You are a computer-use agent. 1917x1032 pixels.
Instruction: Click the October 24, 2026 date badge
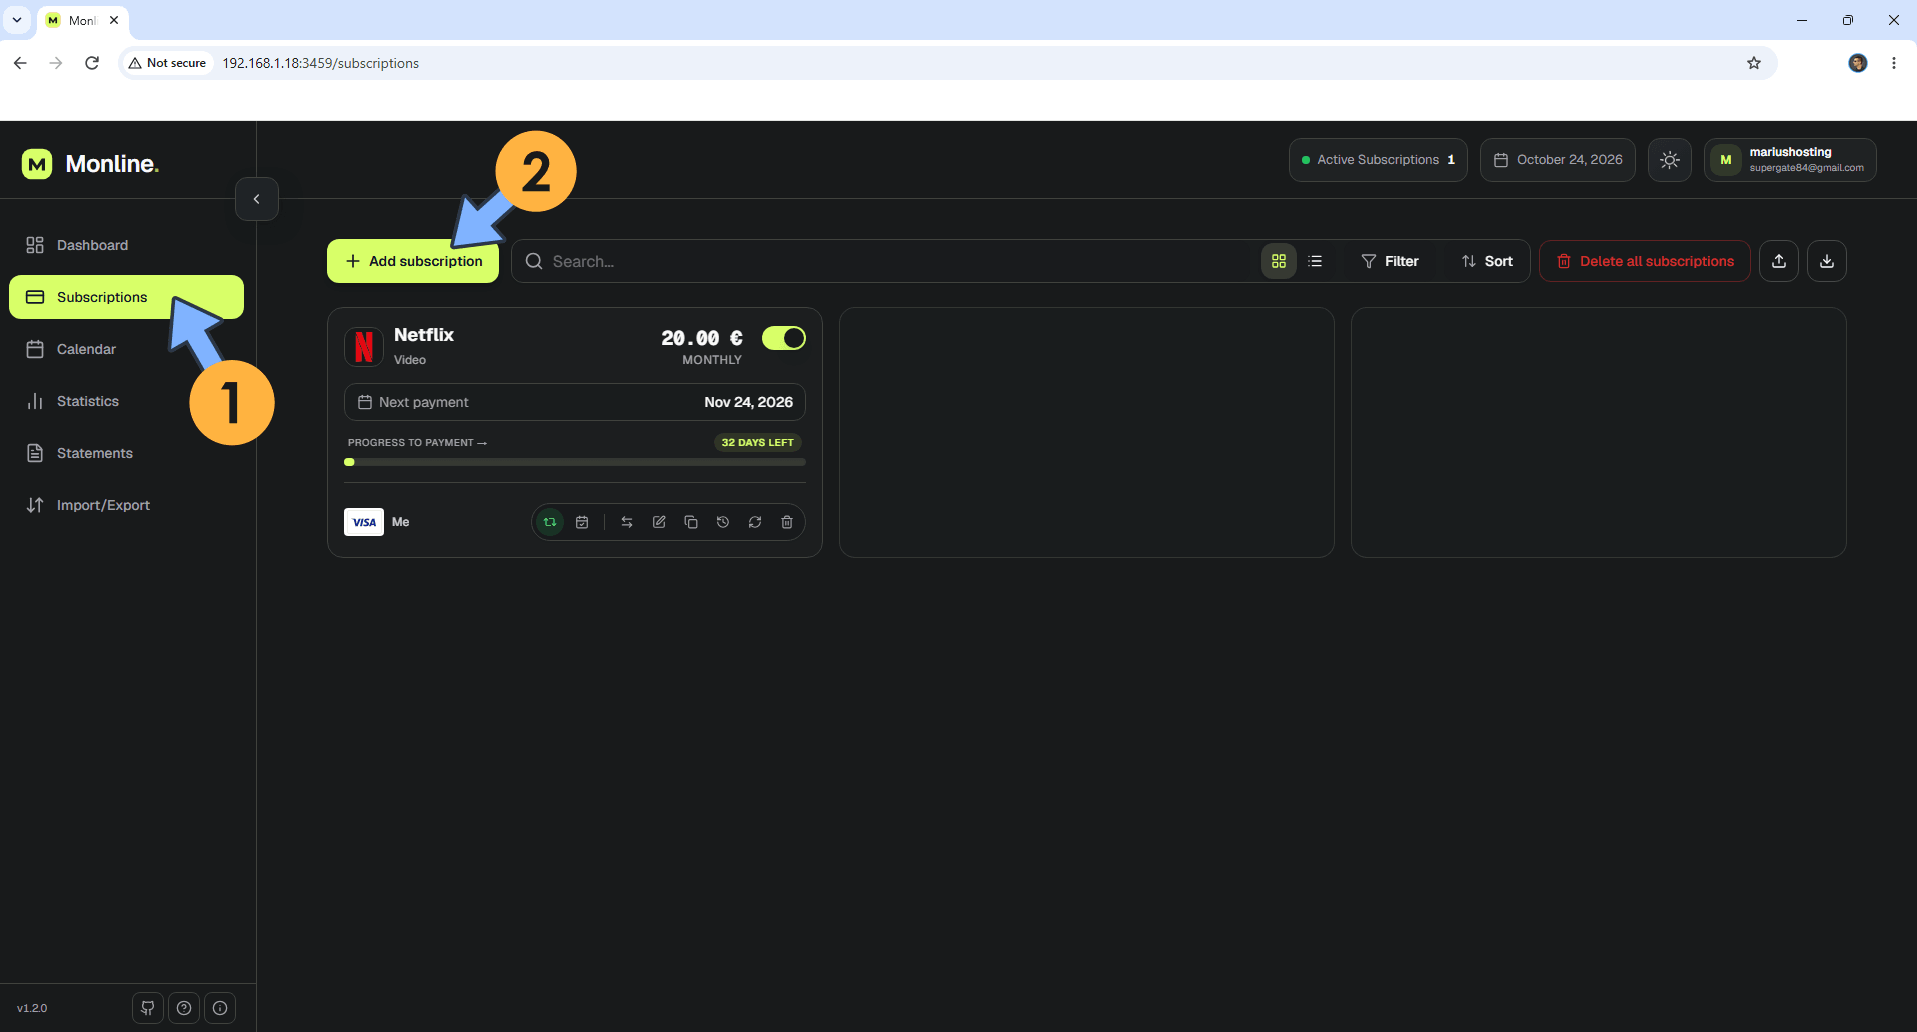1558,160
